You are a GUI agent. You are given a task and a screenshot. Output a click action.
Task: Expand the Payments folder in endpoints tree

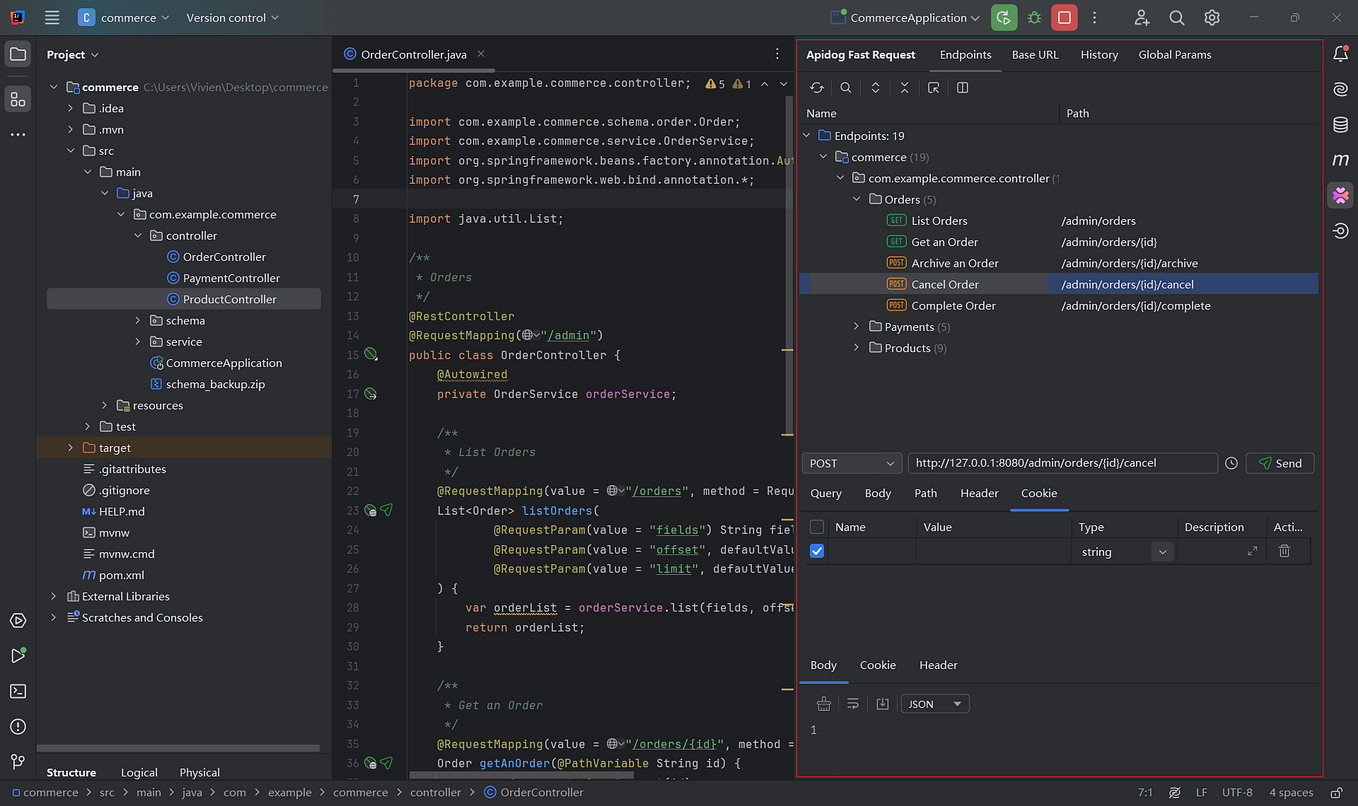pyautogui.click(x=857, y=327)
